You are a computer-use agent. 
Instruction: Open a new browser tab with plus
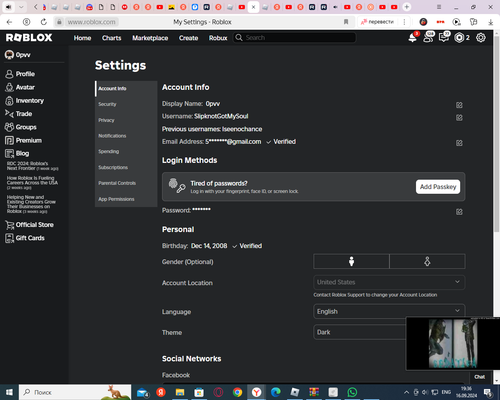click(x=407, y=7)
